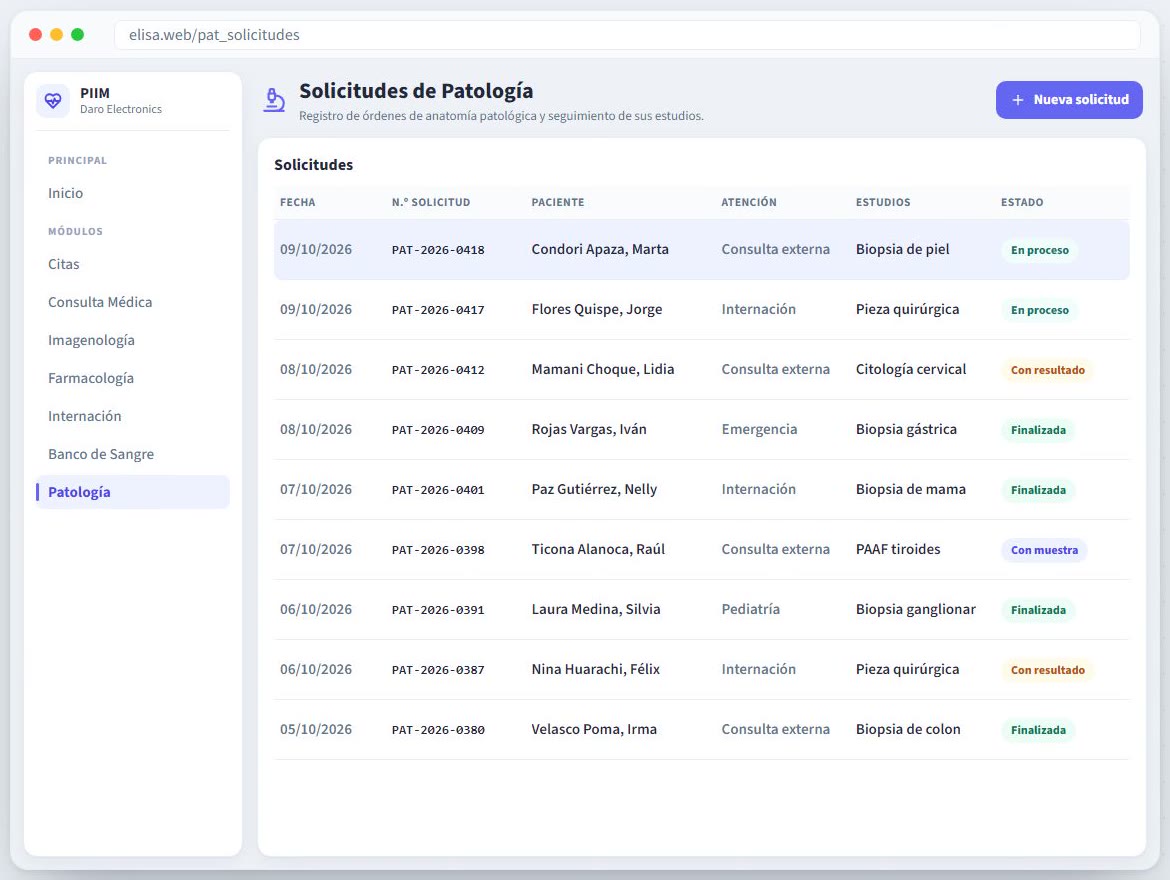Click patient Paz Gutiérrez, Nelly
The height and width of the screenshot is (880, 1170).
[594, 490]
